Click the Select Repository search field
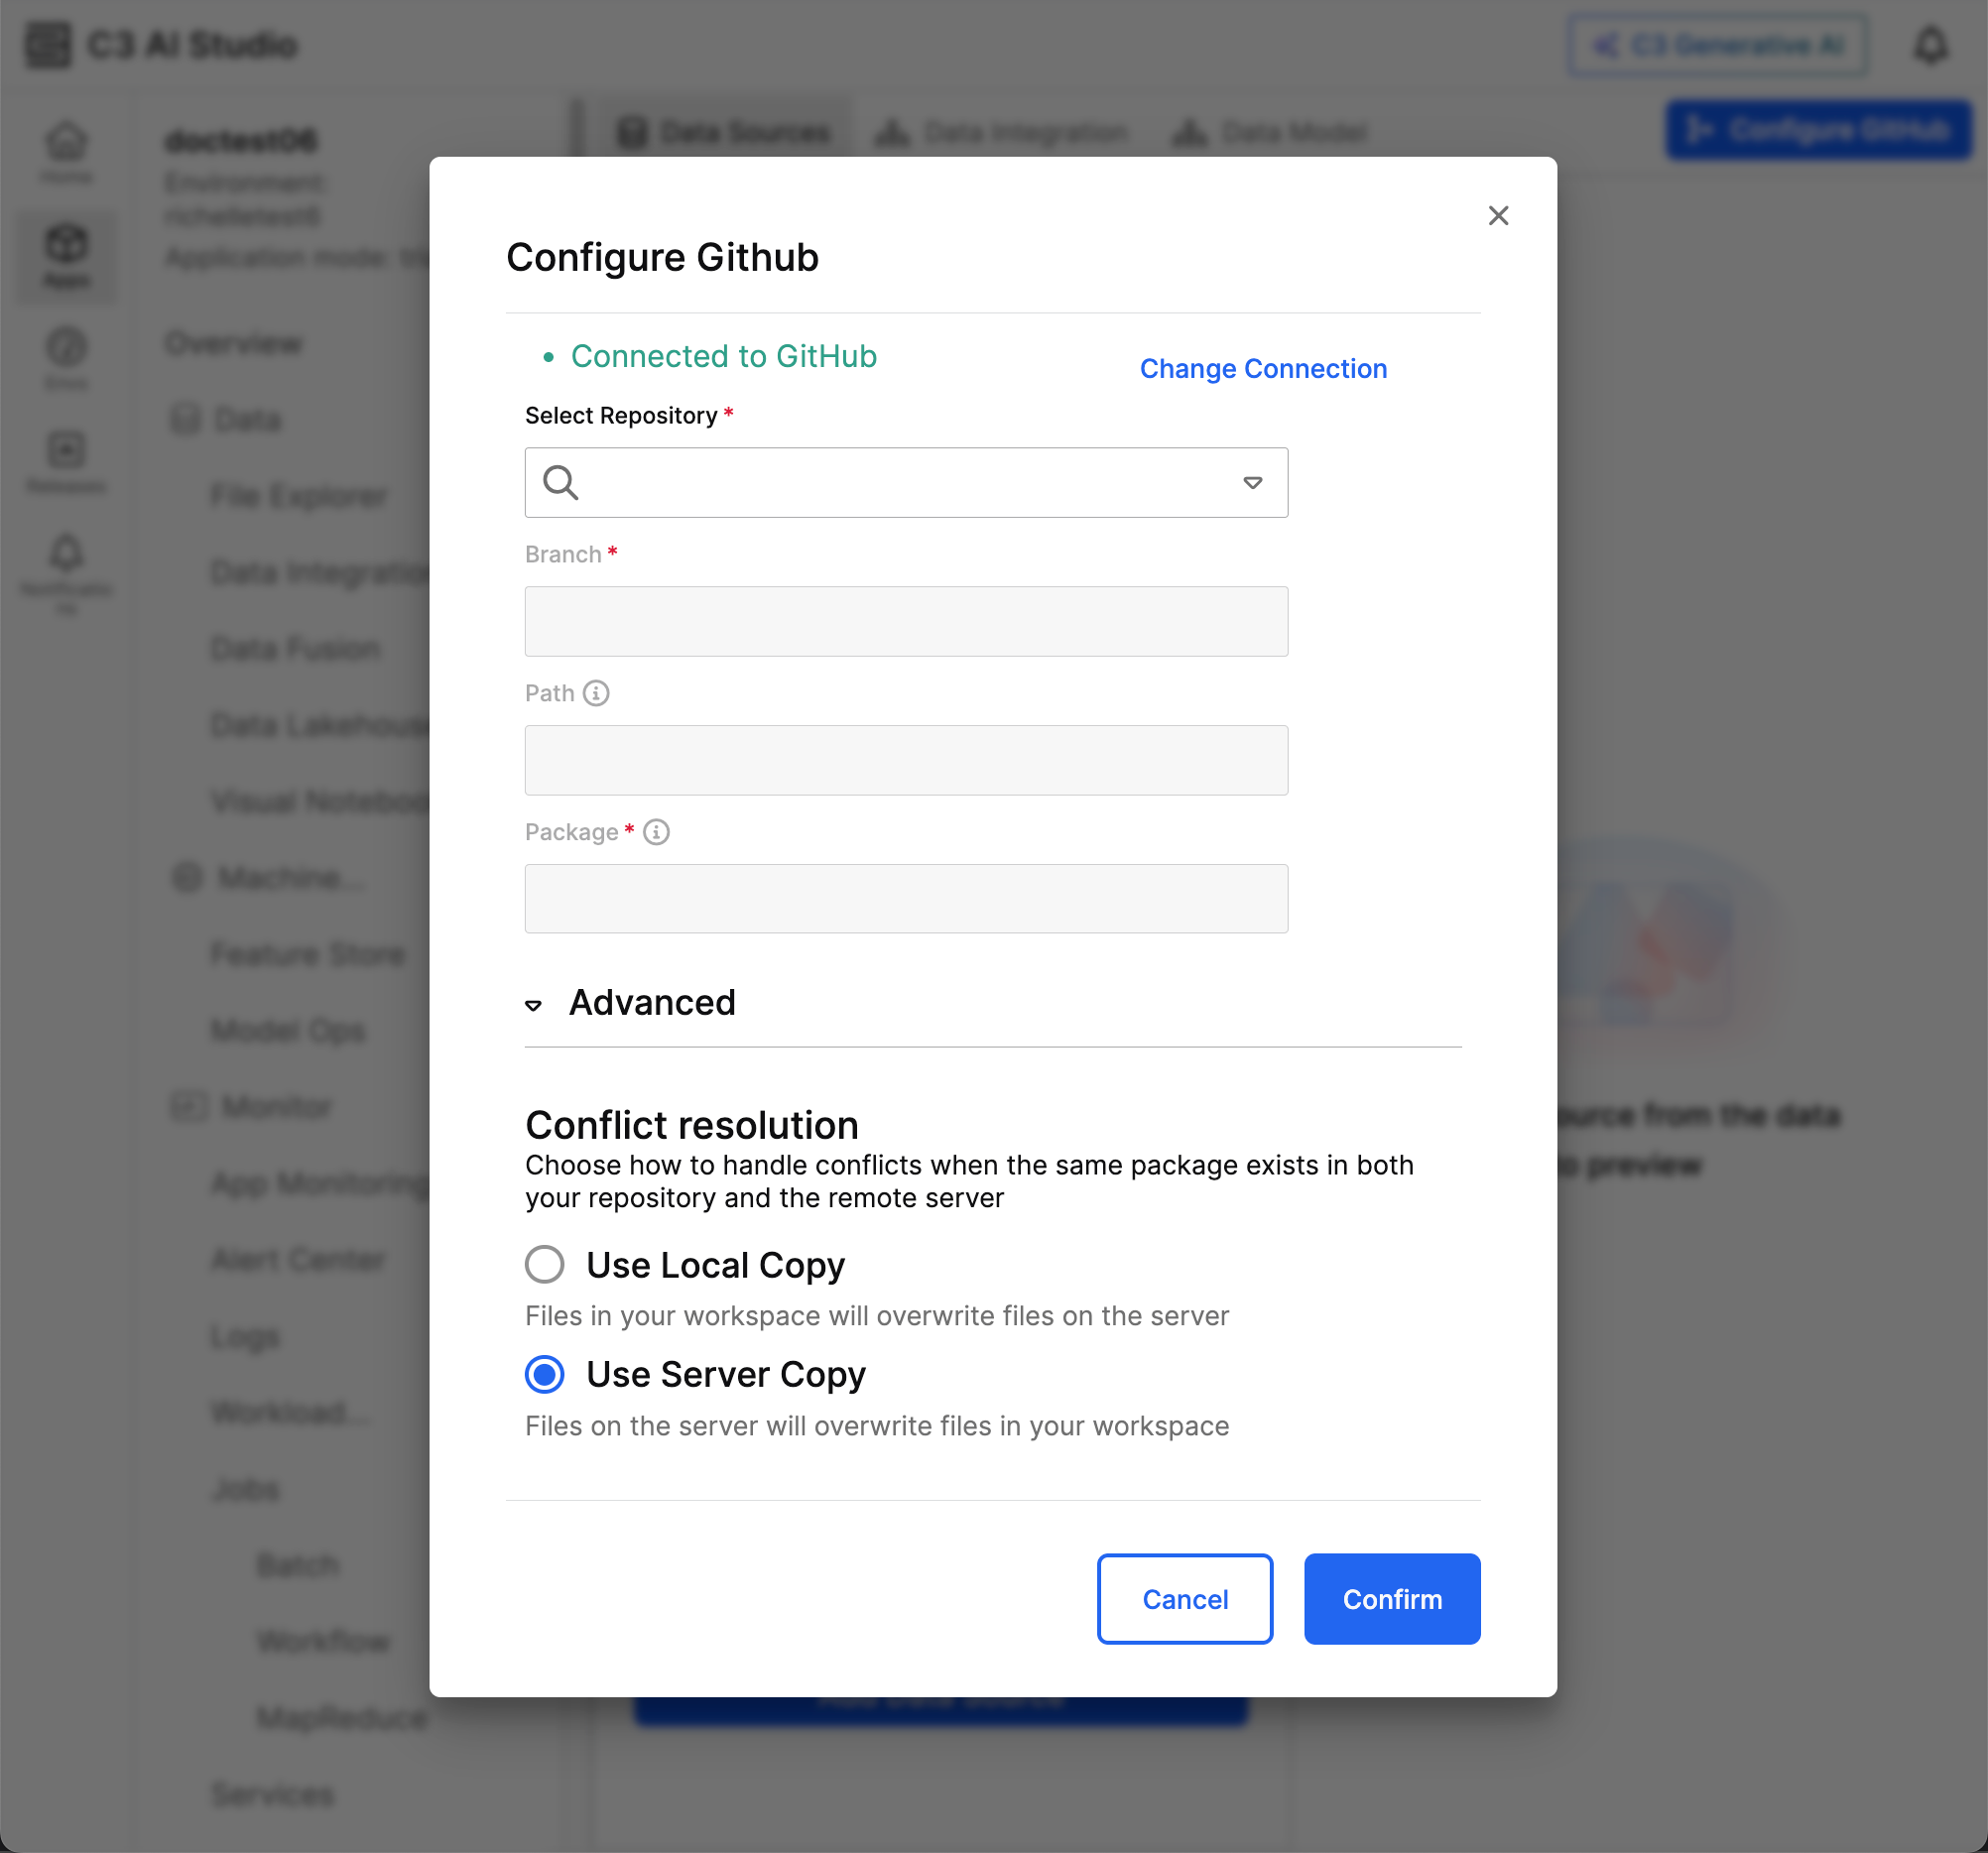 [905, 483]
